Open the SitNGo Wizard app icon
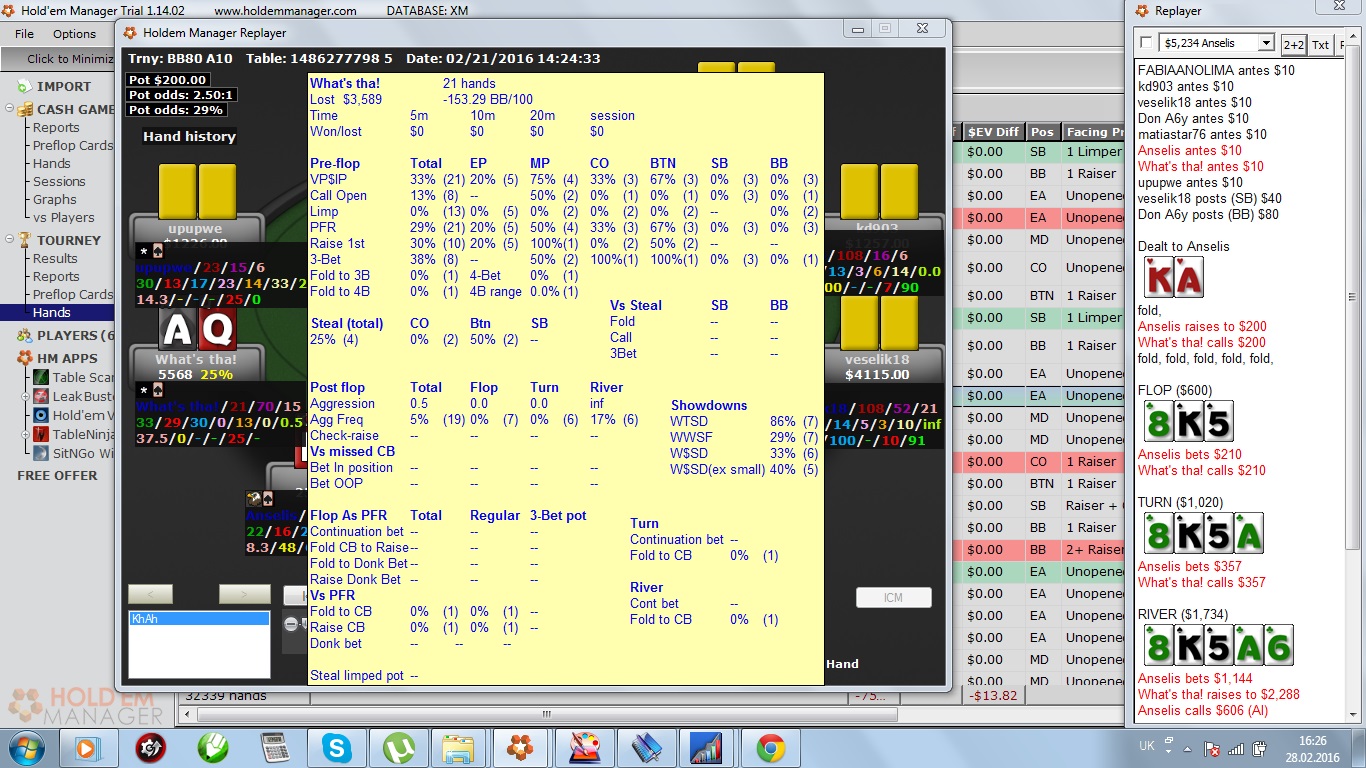1366x768 pixels. click(x=41, y=453)
